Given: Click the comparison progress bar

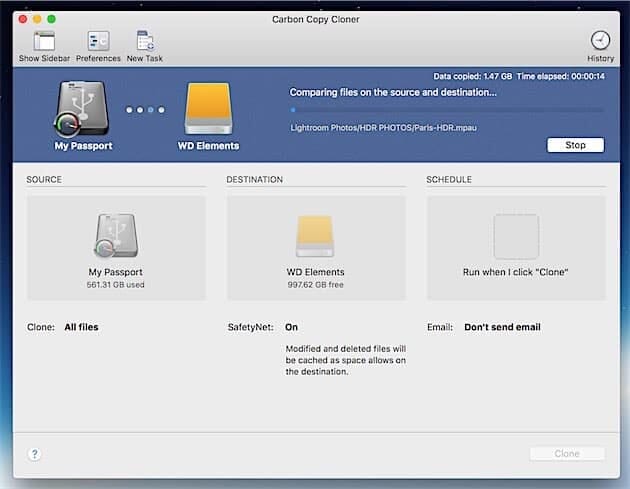Looking at the screenshot, I should (x=446, y=110).
